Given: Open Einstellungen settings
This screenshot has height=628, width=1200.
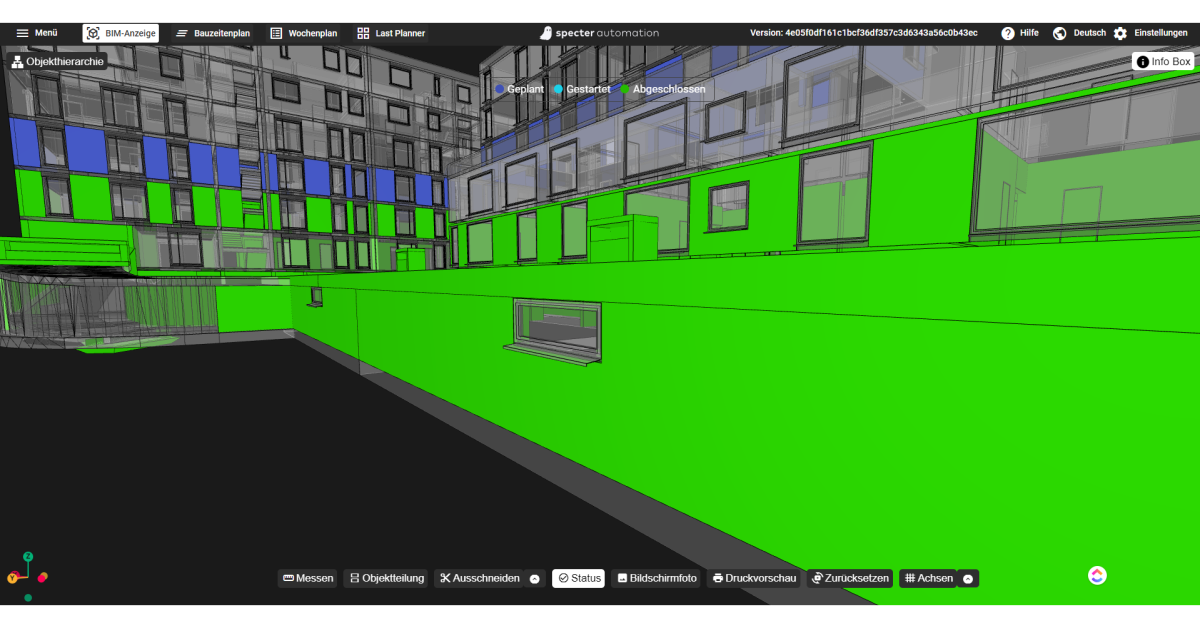Looking at the screenshot, I should (x=1150, y=33).
